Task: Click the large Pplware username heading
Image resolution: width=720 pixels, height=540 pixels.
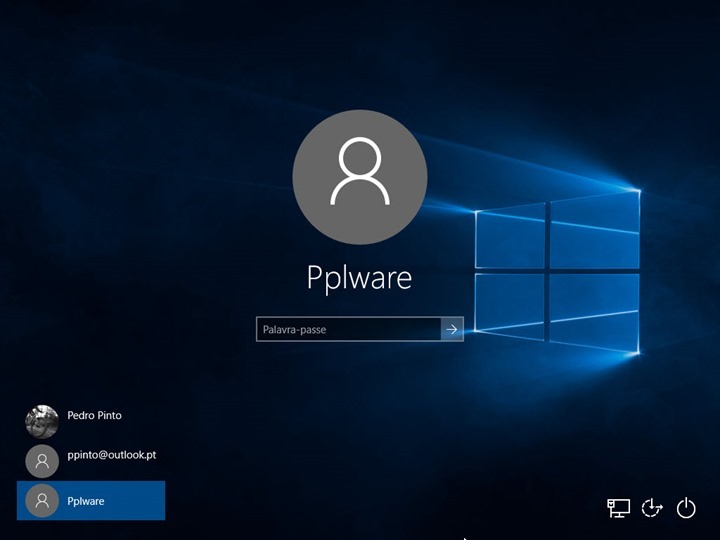Action: (359, 278)
